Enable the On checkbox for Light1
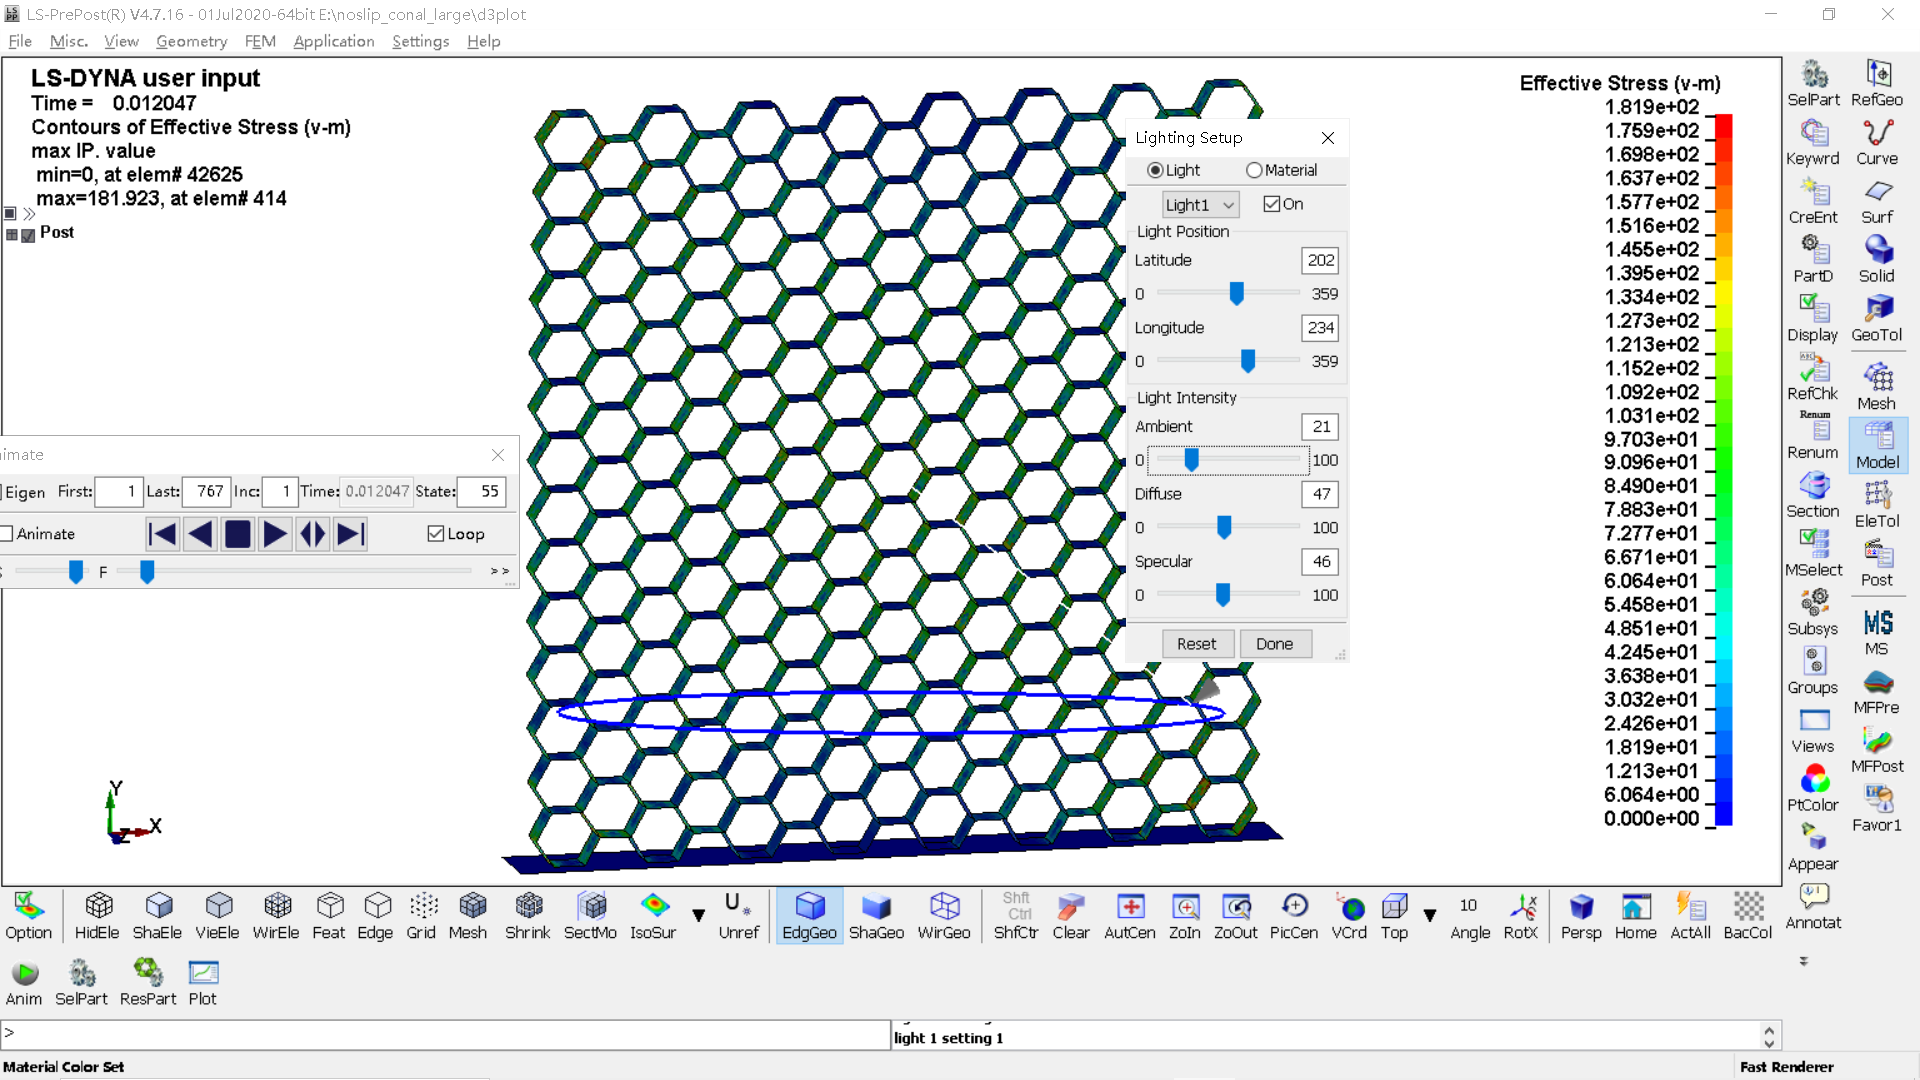The image size is (1920, 1080). coord(1270,203)
